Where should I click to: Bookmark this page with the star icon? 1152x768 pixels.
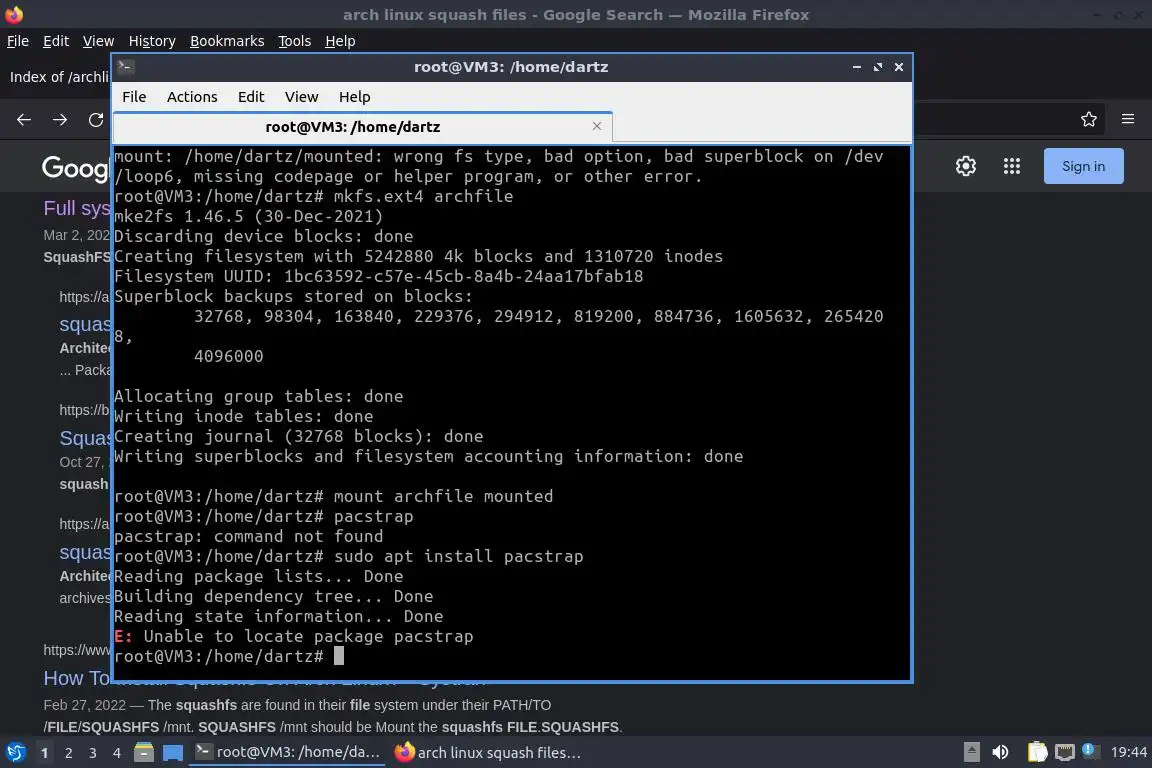pyautogui.click(x=1089, y=119)
